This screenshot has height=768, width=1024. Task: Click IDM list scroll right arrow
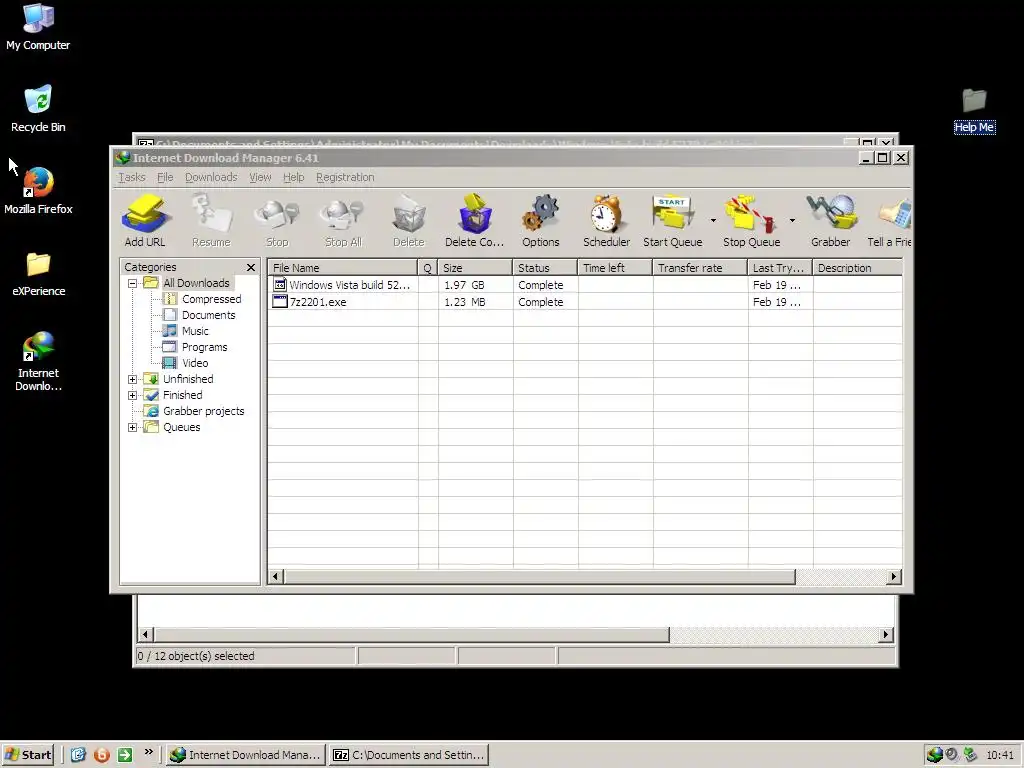(894, 577)
